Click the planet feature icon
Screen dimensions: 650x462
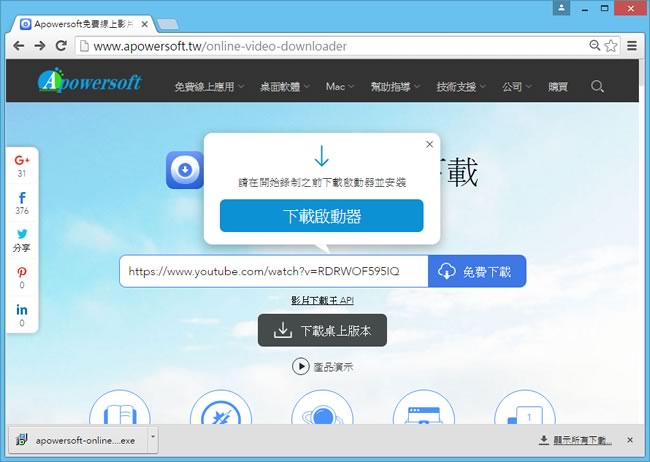coord(322,407)
